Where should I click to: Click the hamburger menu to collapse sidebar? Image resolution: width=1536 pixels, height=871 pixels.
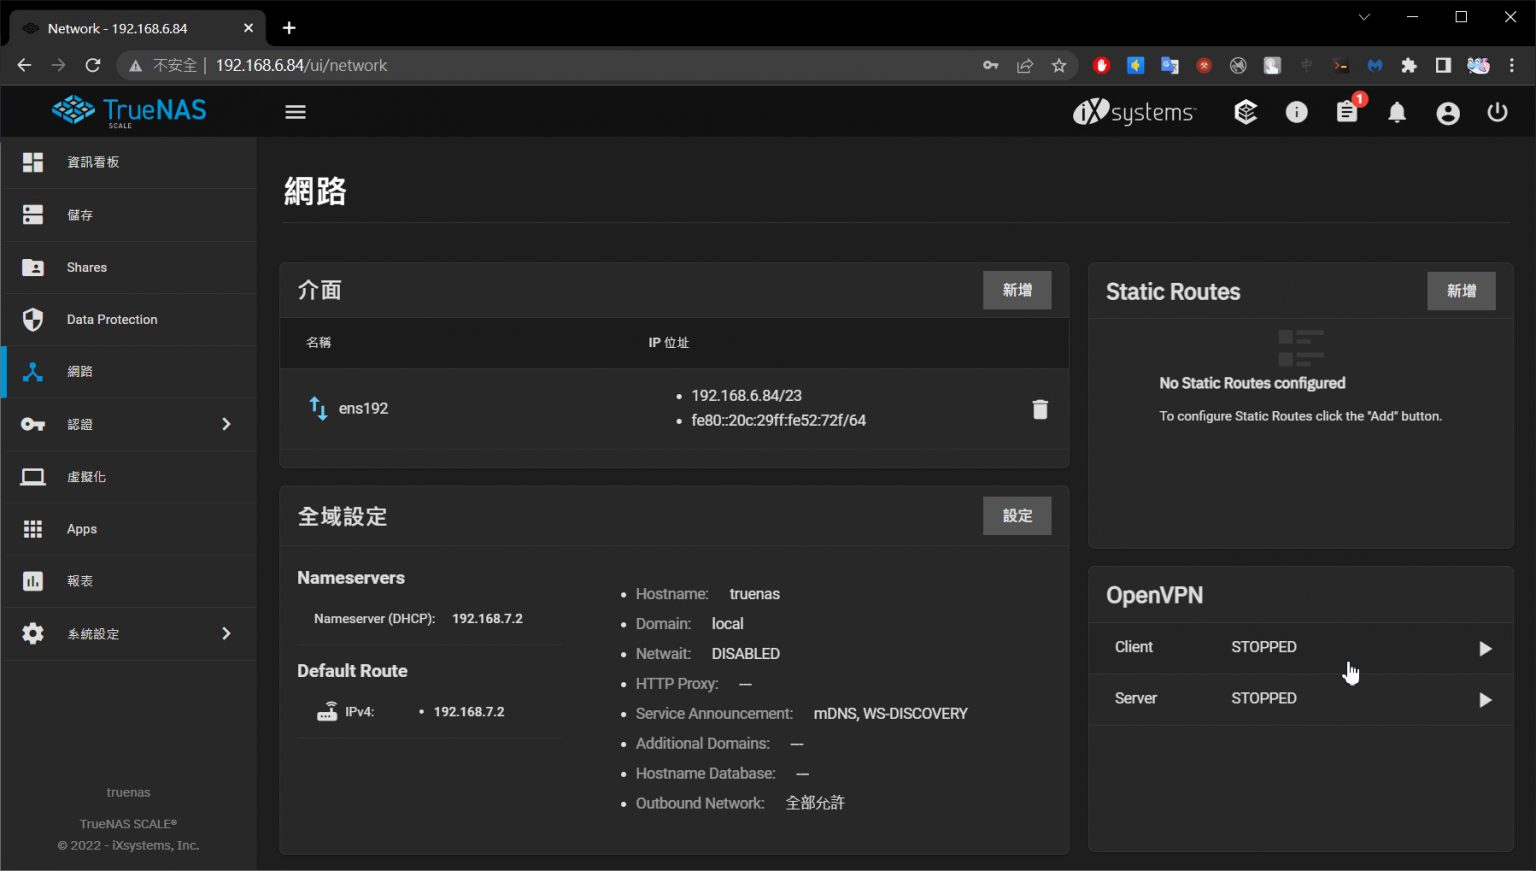click(295, 112)
